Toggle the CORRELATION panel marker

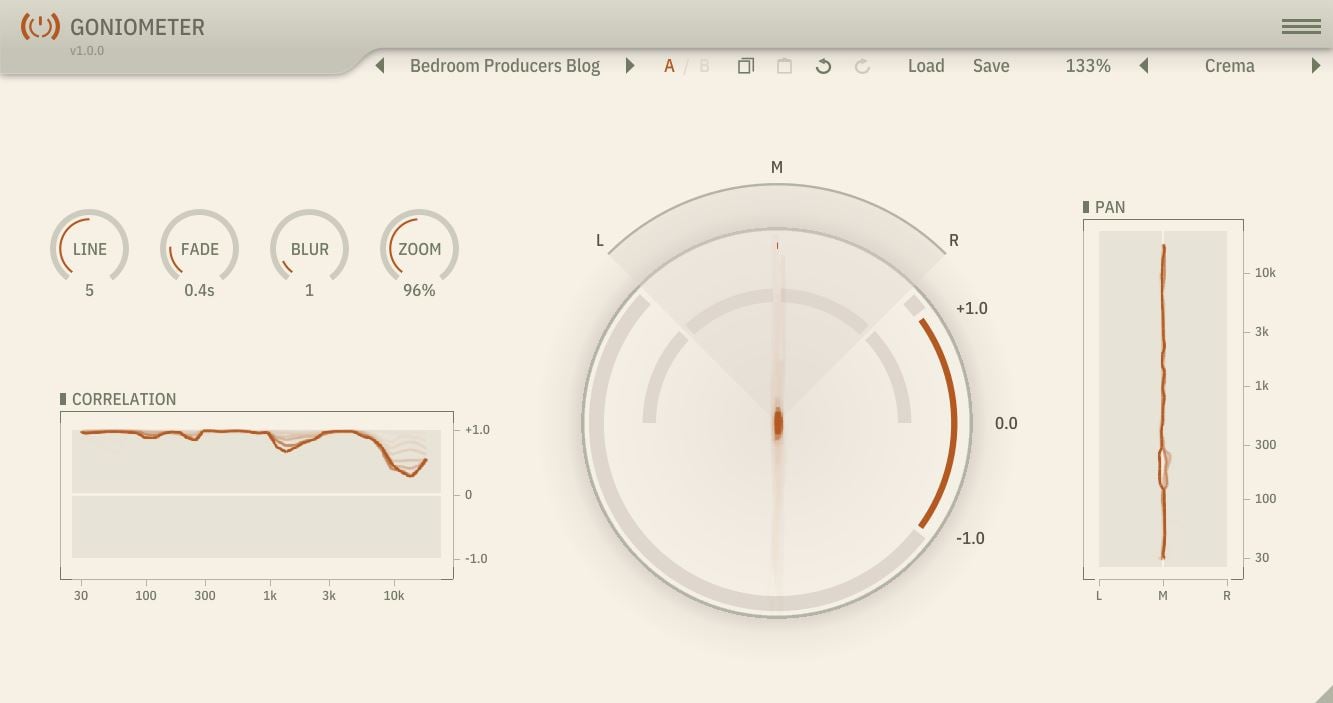pos(64,399)
